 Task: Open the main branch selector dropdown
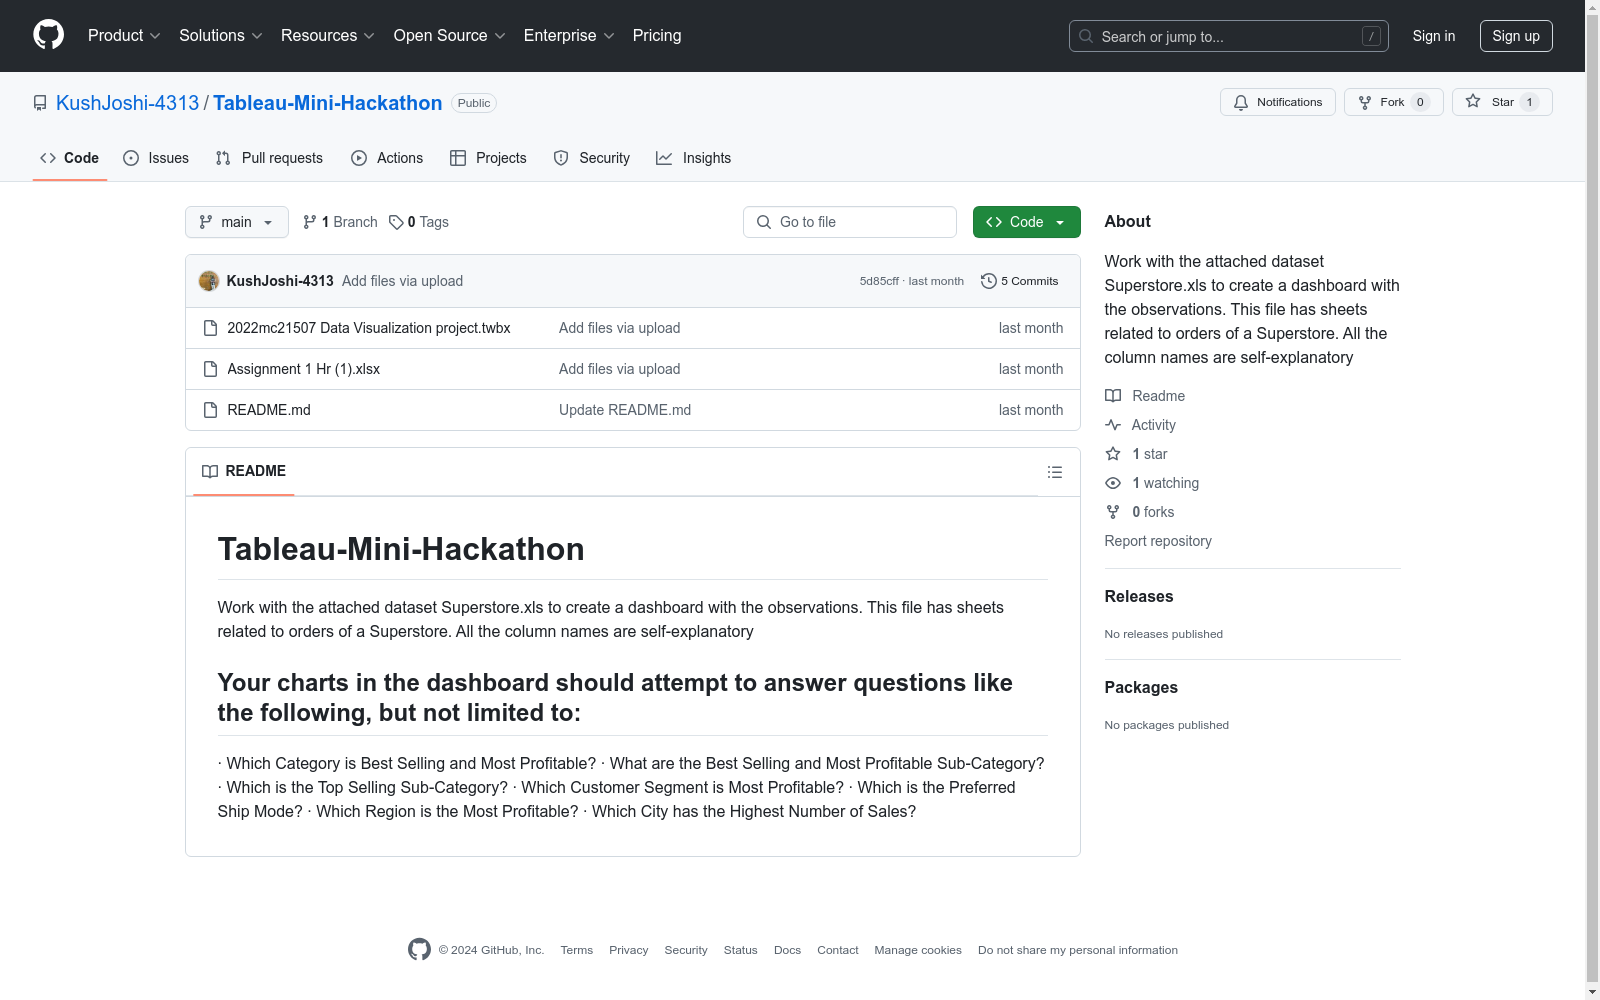coord(237,222)
